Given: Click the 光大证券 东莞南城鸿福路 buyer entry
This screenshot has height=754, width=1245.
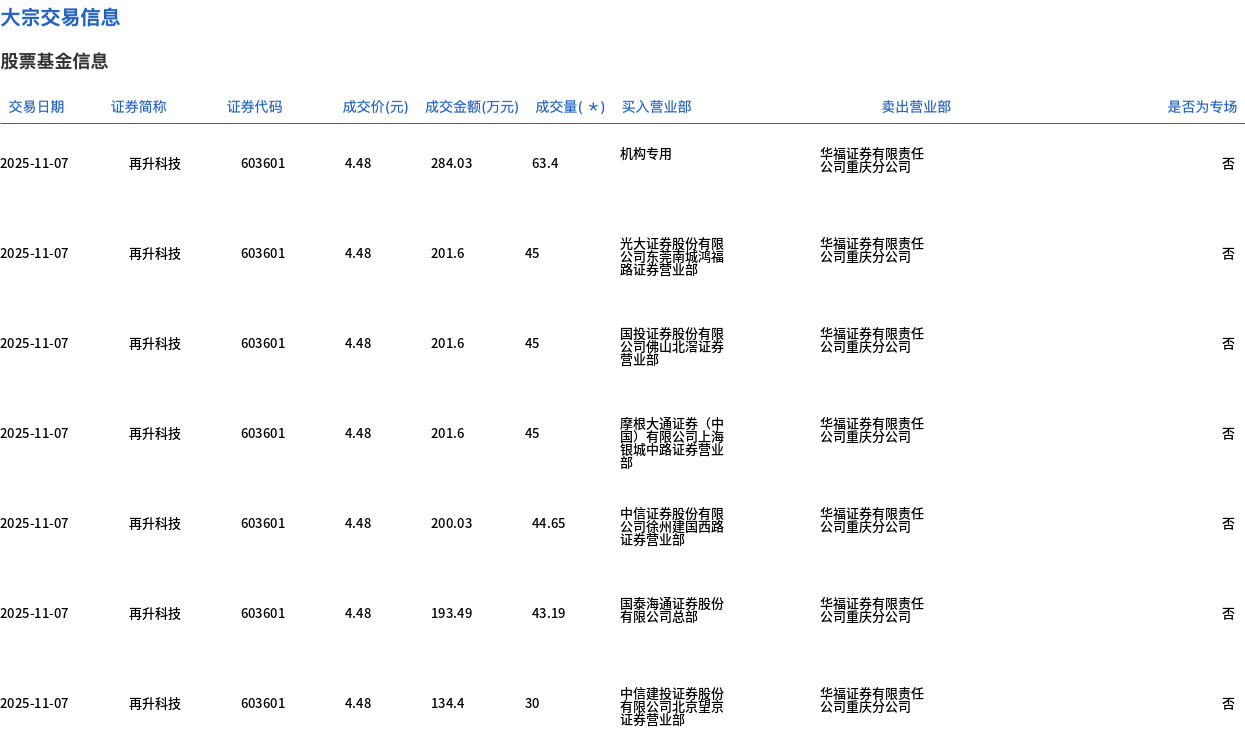Looking at the screenshot, I should tap(672, 257).
